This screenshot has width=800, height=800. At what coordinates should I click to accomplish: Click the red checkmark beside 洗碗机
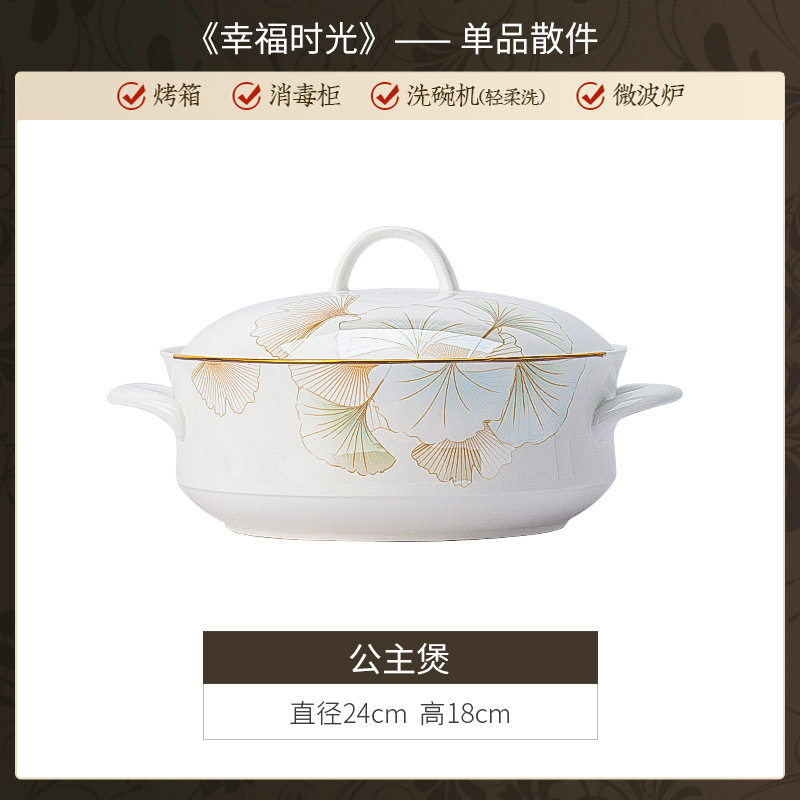(385, 96)
